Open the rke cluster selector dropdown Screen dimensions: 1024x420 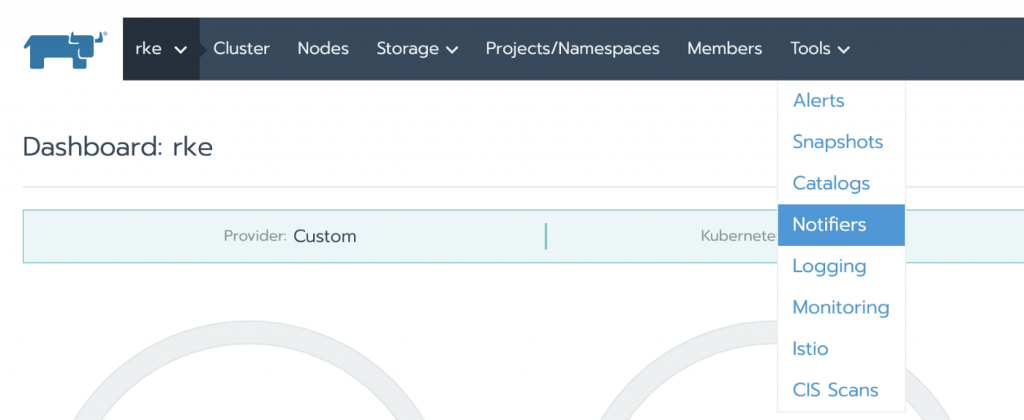(x=161, y=49)
